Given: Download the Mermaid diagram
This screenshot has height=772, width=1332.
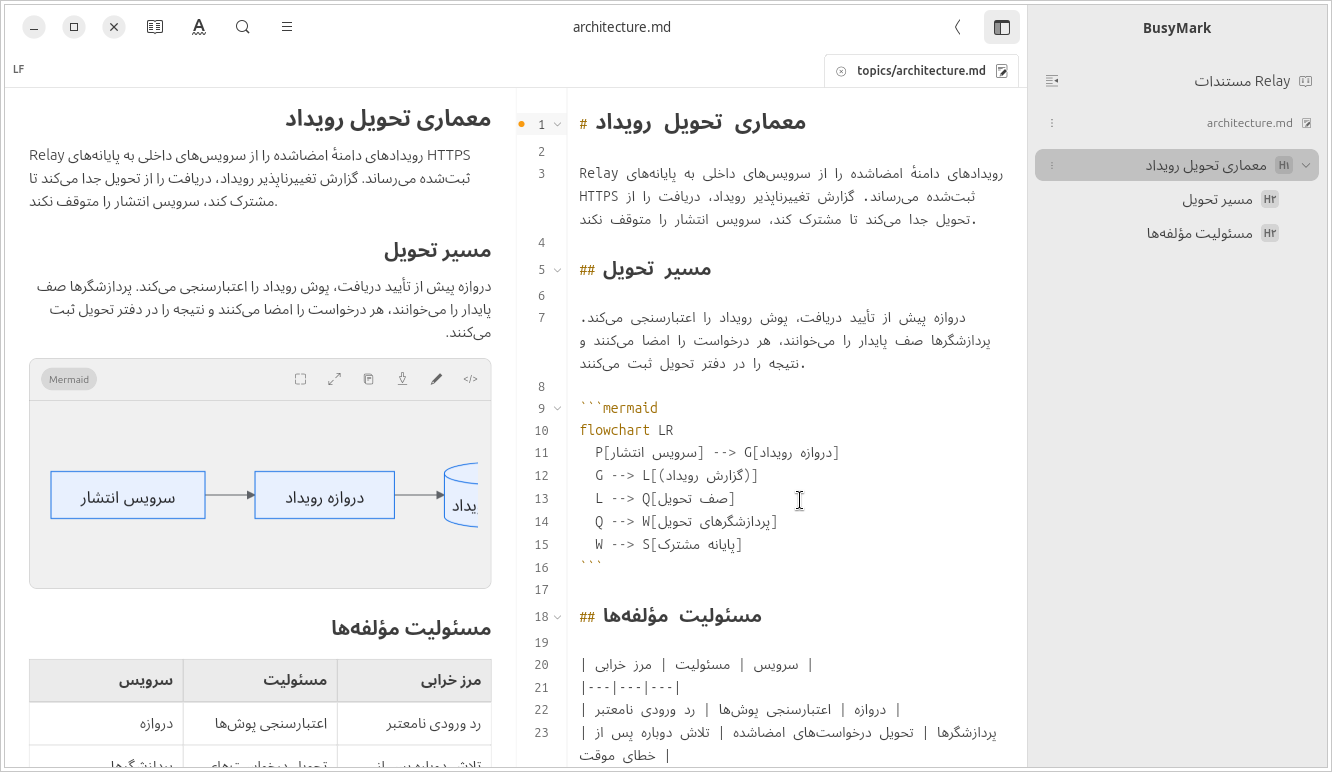Looking at the screenshot, I should (402, 379).
